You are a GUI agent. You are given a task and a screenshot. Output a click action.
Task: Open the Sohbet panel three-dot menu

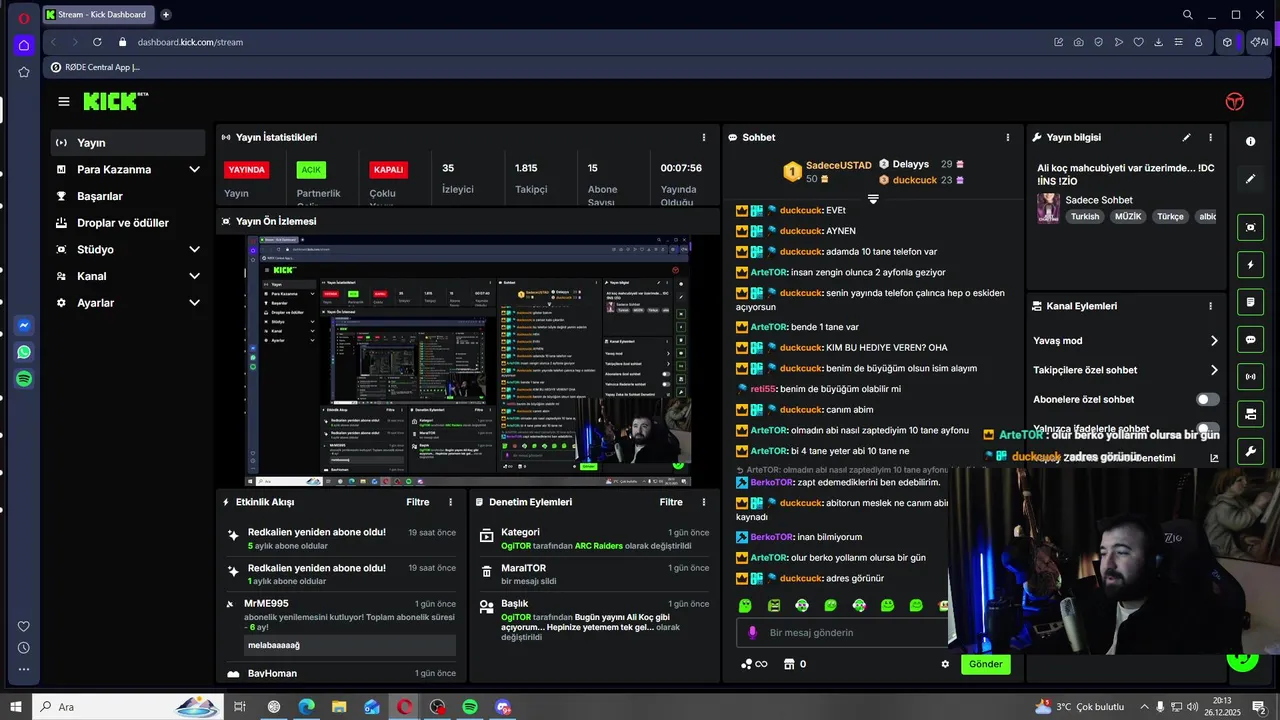[x=1007, y=137]
